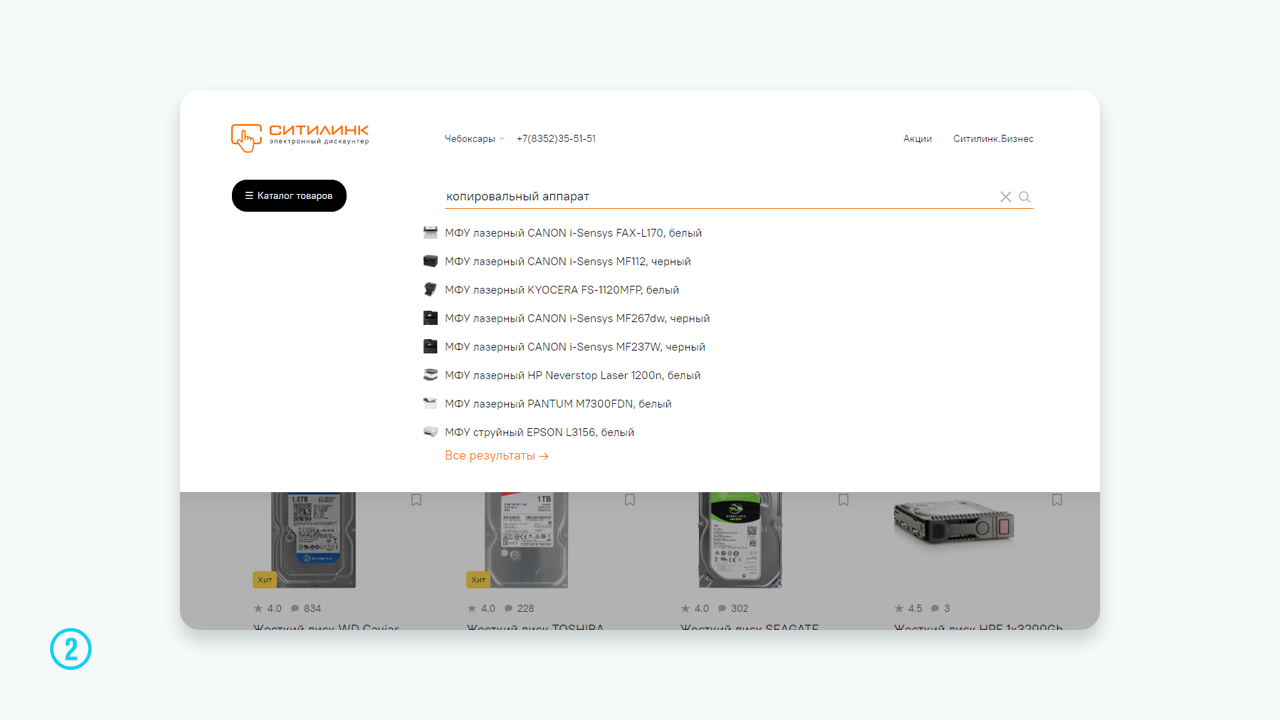The height and width of the screenshot is (720, 1280).
Task: Select suggestion KYOCERA FS-1120MFP, белый
Action: tap(562, 290)
